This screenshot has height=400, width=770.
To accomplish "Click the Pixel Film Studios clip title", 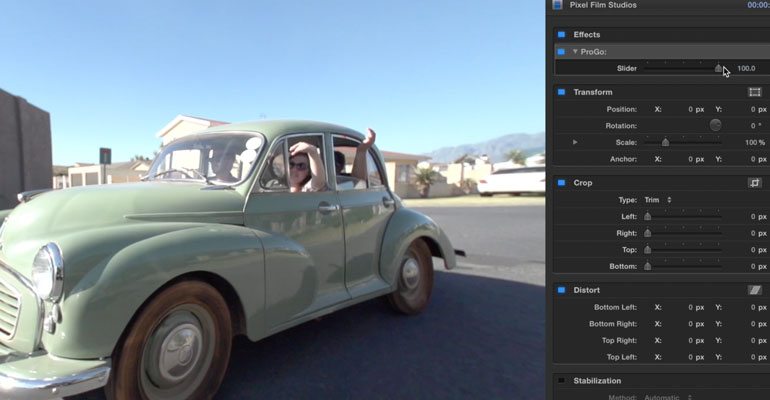I will (x=603, y=5).
